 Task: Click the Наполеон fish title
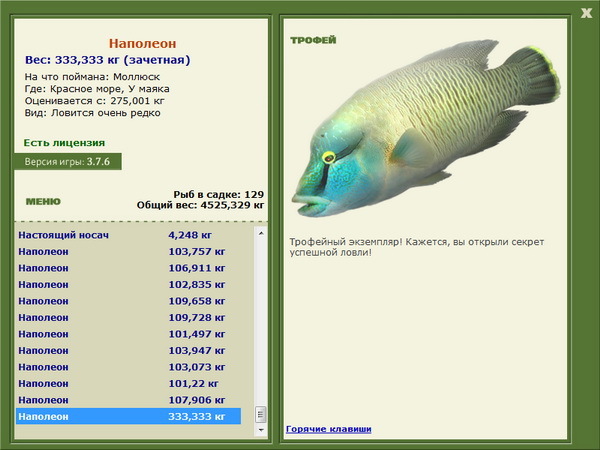tap(142, 43)
